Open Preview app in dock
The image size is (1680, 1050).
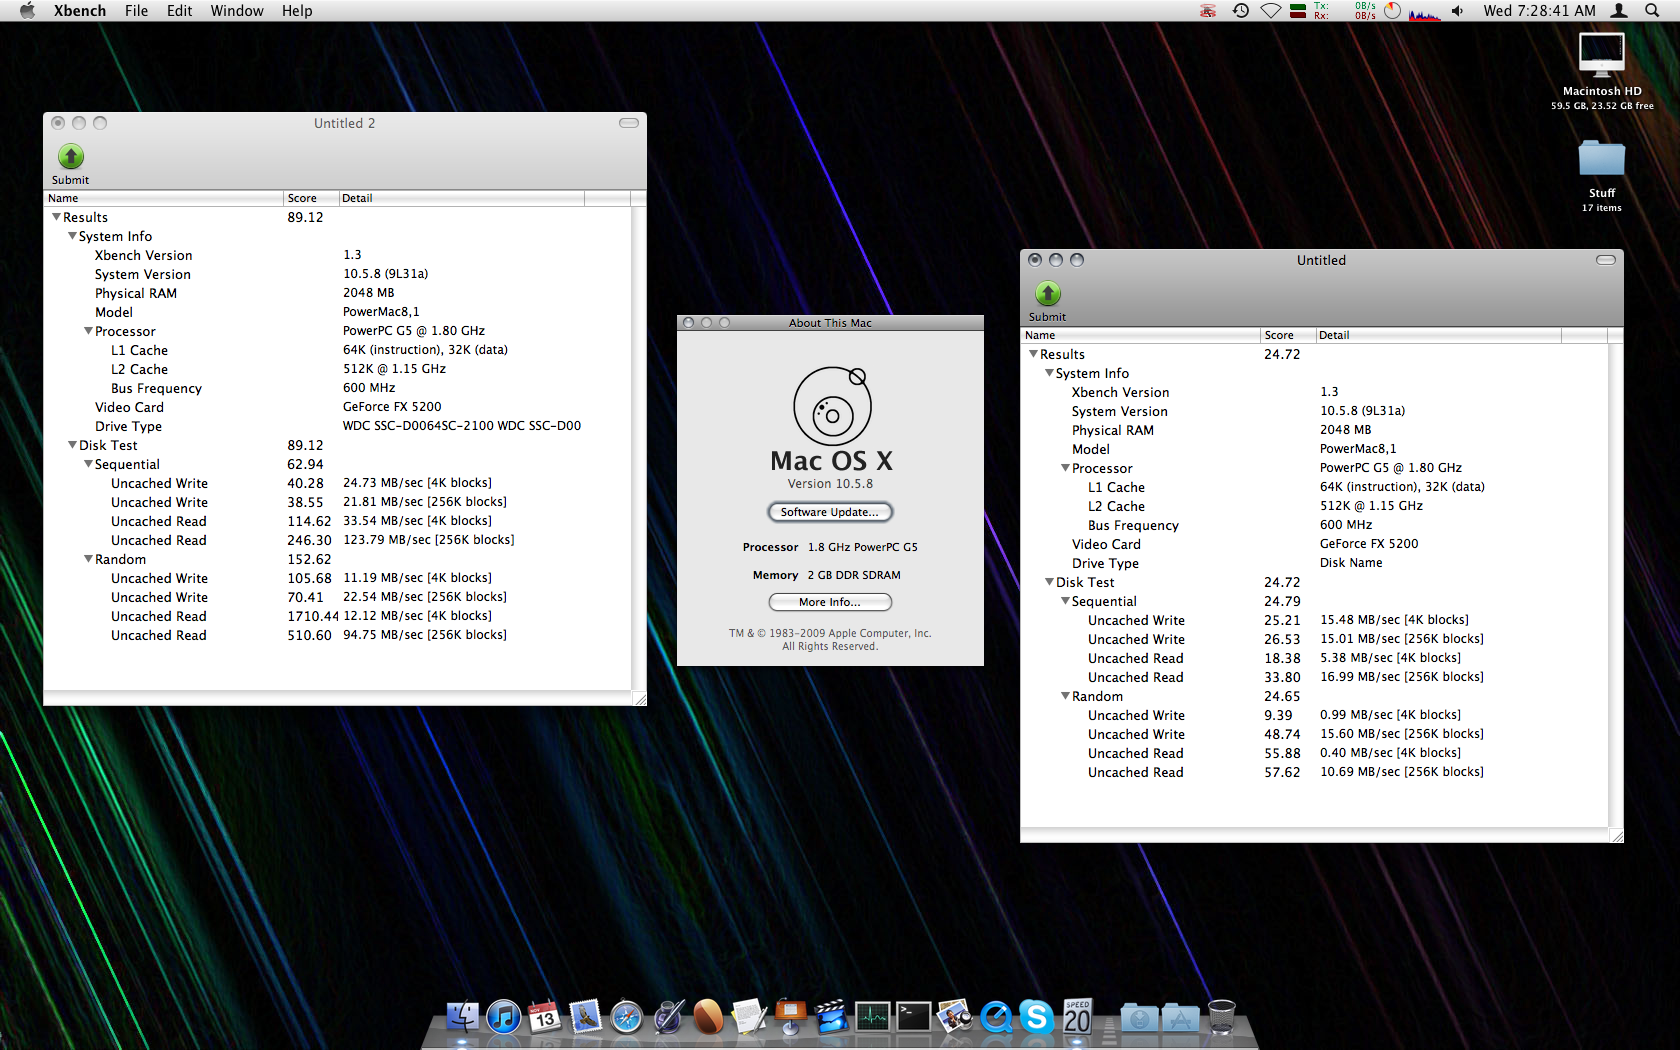point(954,1017)
